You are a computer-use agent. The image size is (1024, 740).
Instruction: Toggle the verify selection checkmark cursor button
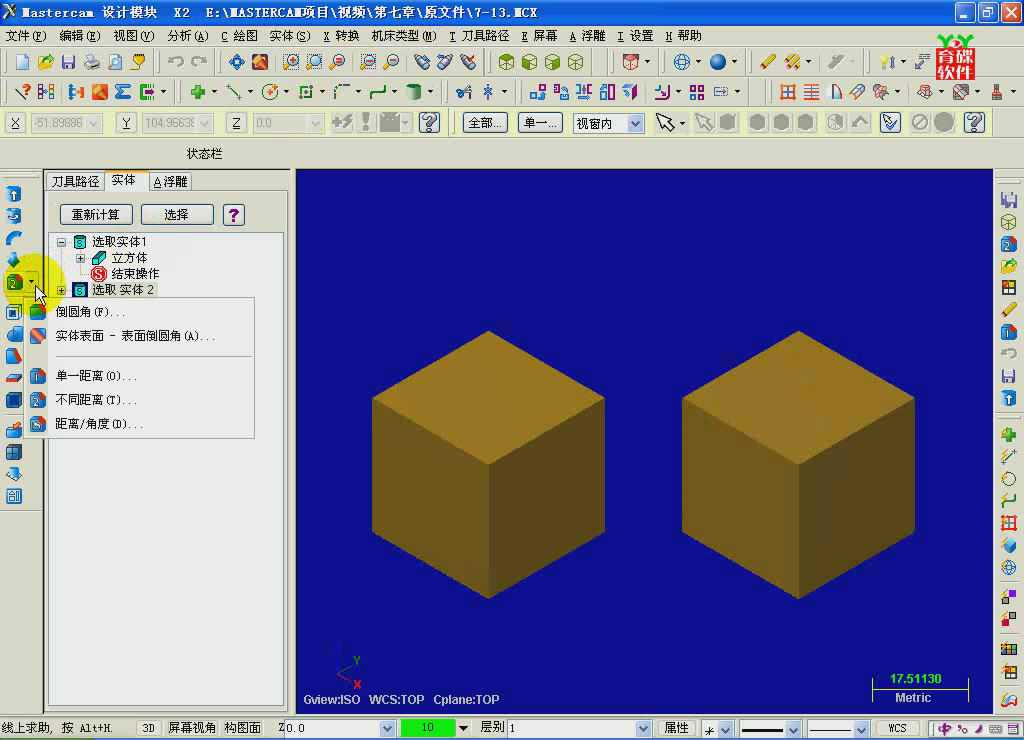click(x=890, y=123)
